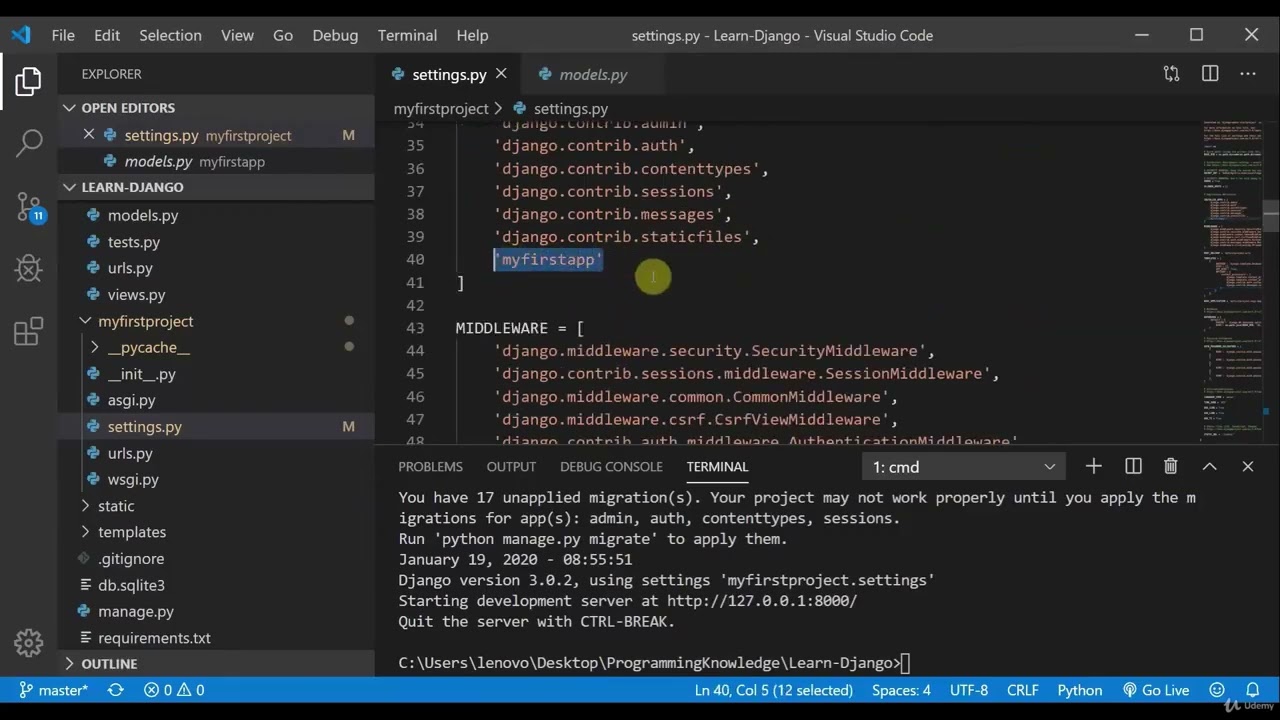
Task: Click the VS Code logo icon
Action: click(x=21, y=35)
